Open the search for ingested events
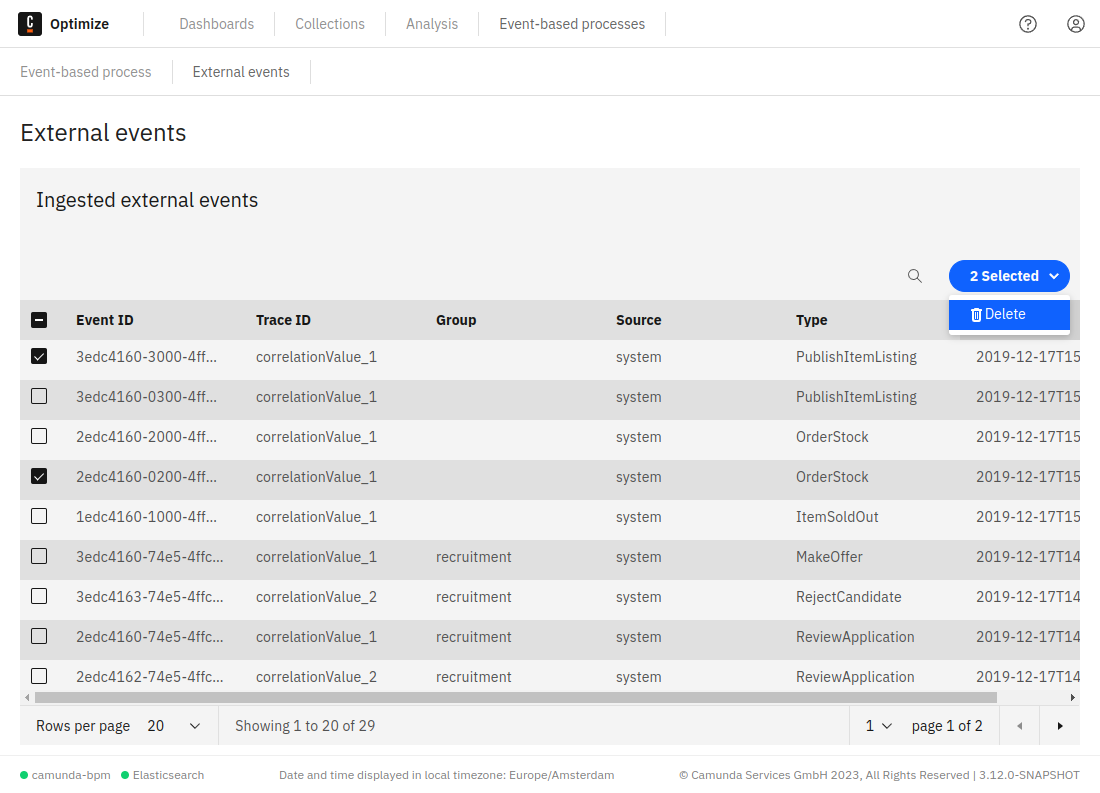Screen dimensions: 1100x793 pyautogui.click(x=914, y=276)
